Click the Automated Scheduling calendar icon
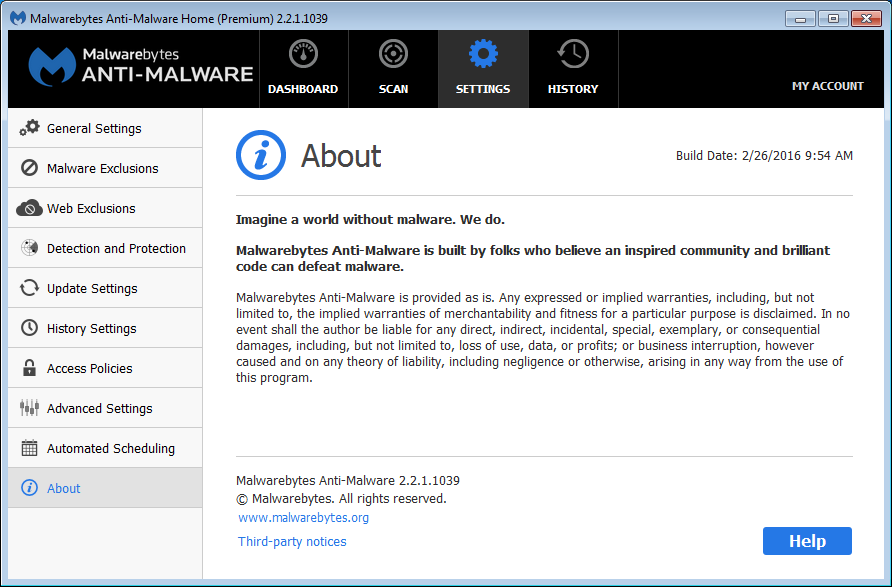The width and height of the screenshot is (892, 587). (30, 448)
